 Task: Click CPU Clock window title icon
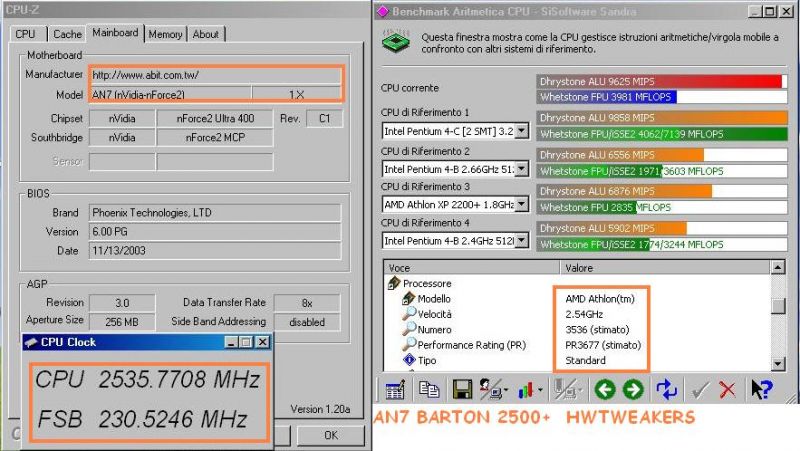(x=31, y=342)
